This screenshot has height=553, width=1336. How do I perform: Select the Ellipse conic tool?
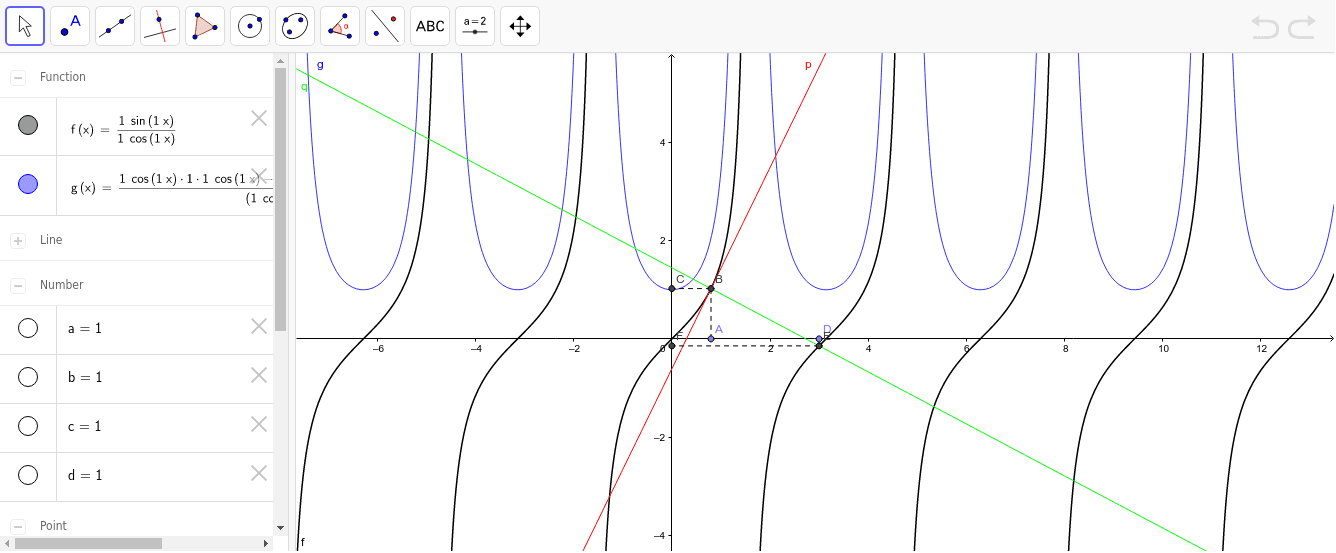pos(295,26)
